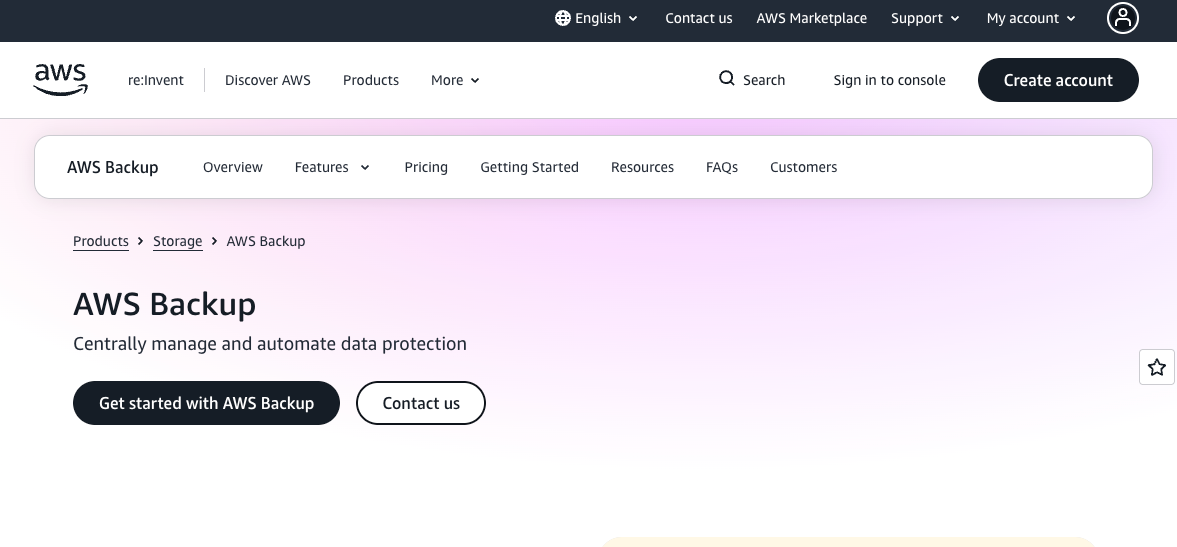Open the user profile avatar icon

[x=1122, y=18]
